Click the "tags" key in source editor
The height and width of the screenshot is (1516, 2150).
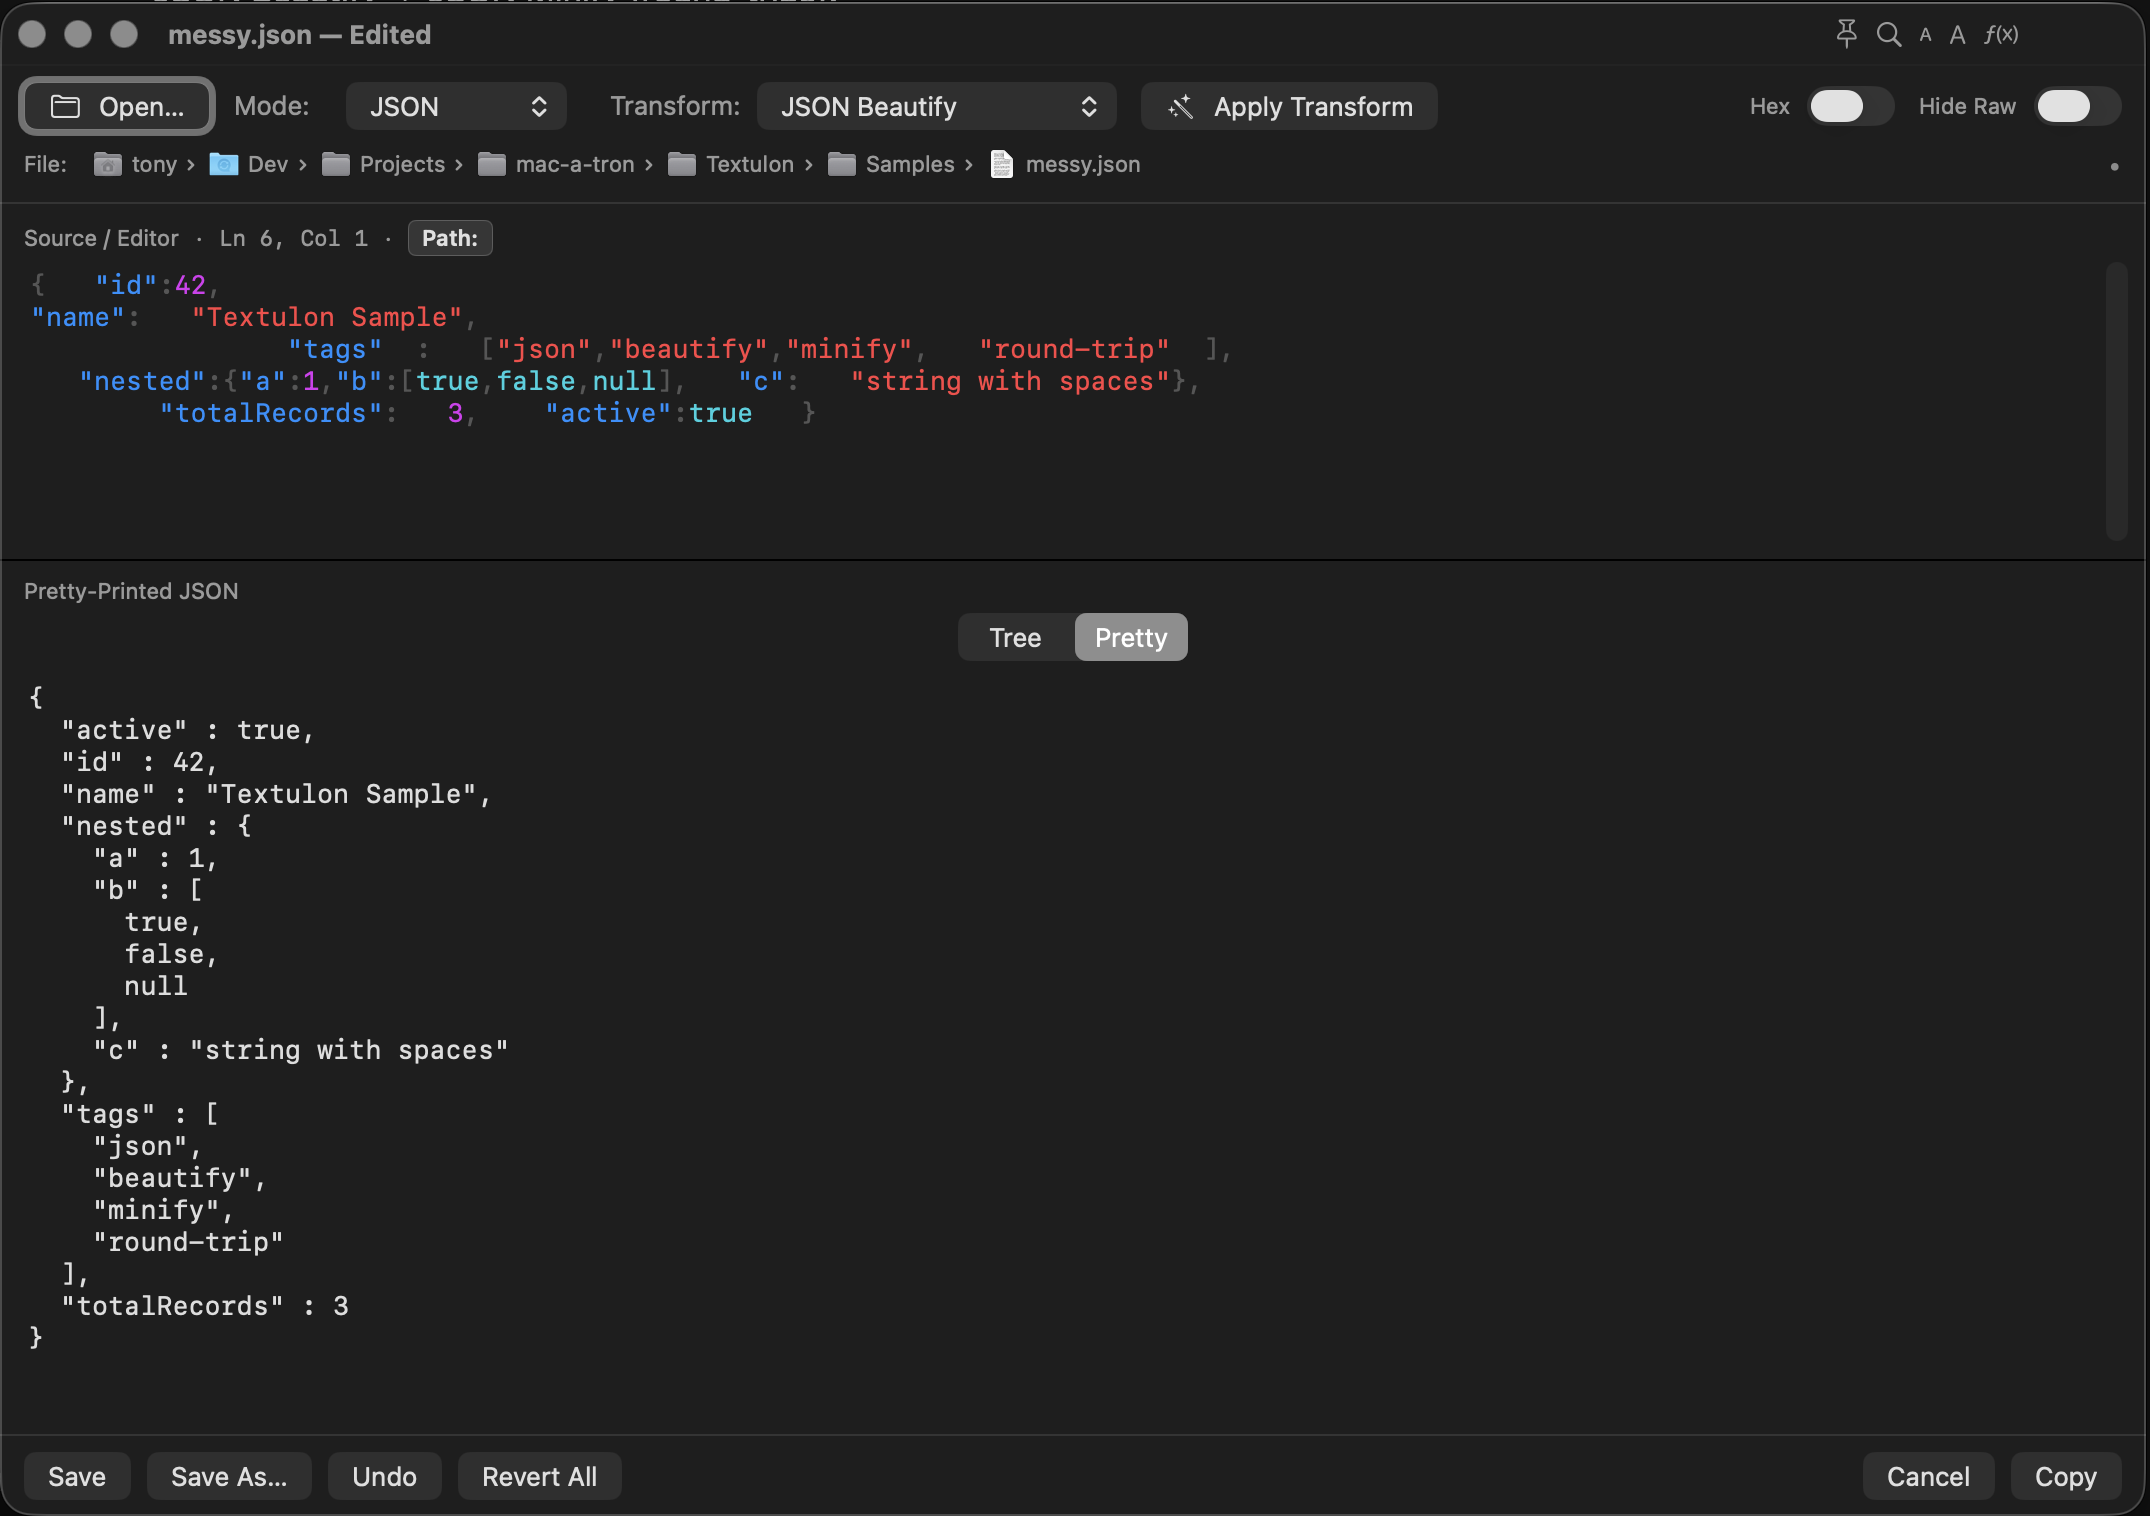[335, 349]
